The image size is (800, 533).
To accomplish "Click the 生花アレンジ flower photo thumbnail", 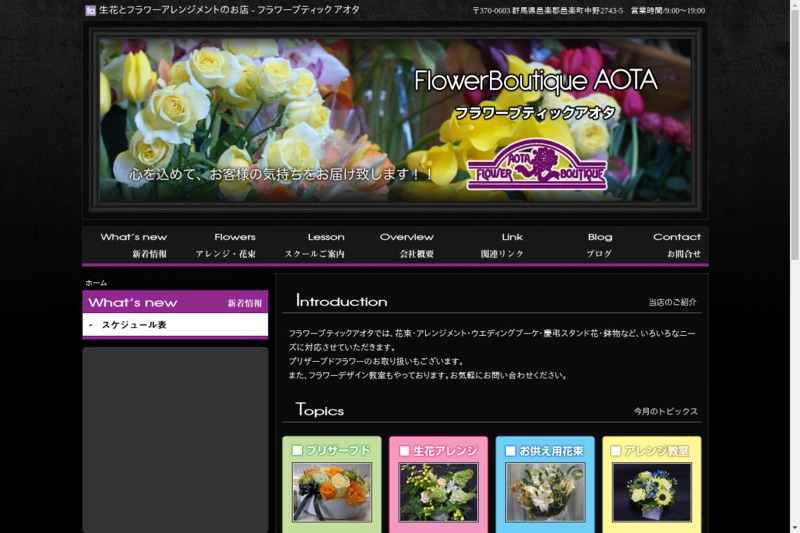I will coord(438,492).
